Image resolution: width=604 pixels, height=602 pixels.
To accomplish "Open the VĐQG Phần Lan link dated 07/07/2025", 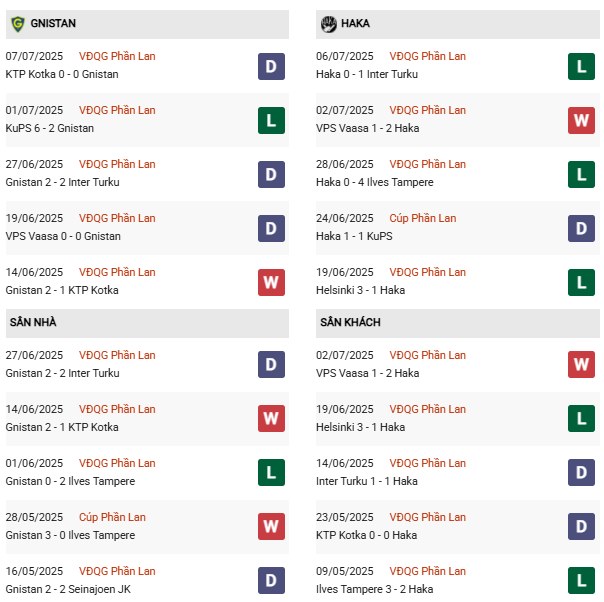I will click(117, 56).
